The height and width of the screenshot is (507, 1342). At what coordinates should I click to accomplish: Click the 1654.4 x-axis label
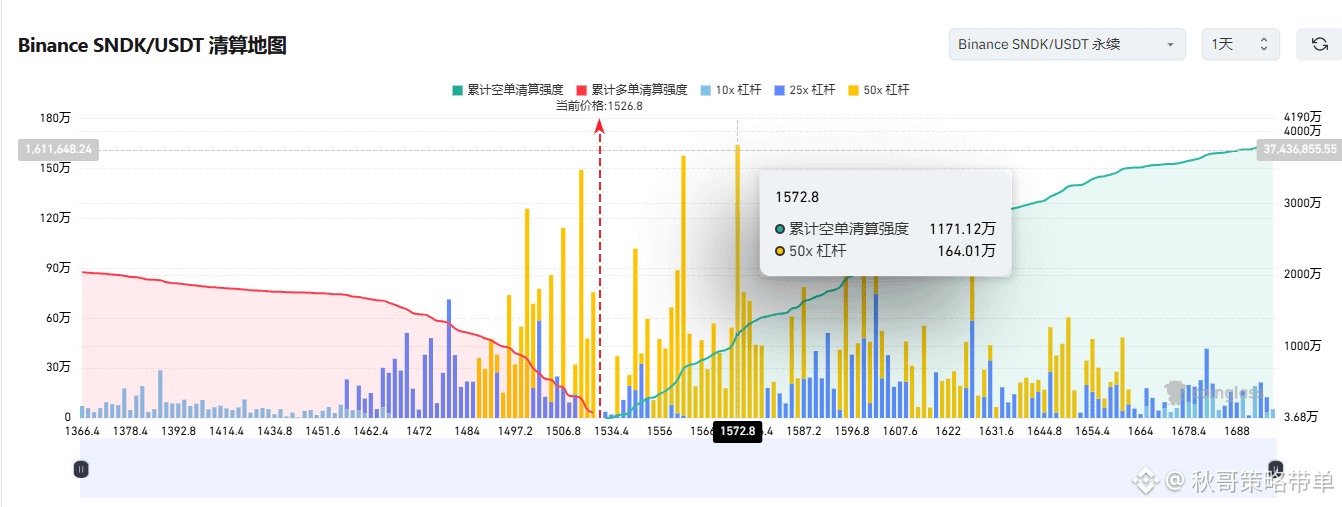pyautogui.click(x=1093, y=431)
